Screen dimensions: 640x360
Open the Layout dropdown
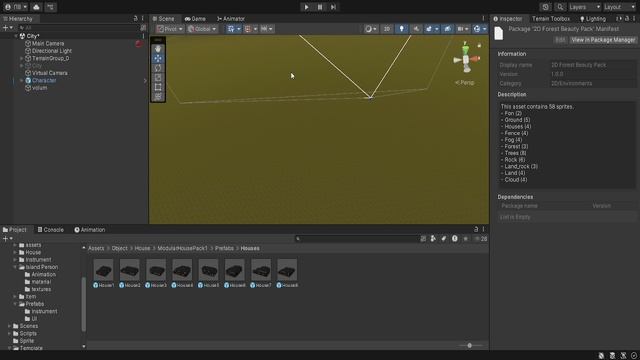(x=620, y=7)
